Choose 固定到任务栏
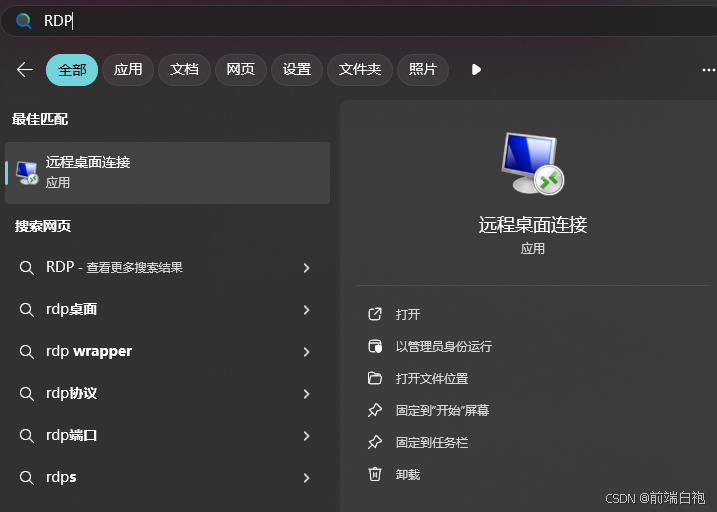 click(x=432, y=443)
